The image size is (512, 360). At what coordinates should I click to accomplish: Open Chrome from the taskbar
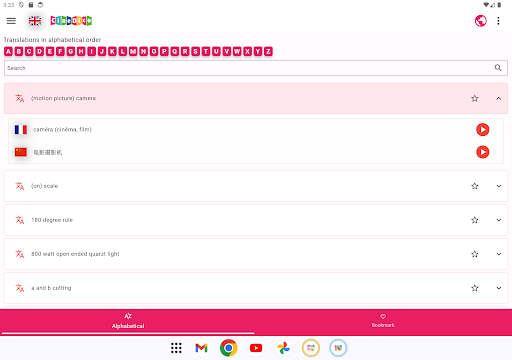(x=228, y=348)
